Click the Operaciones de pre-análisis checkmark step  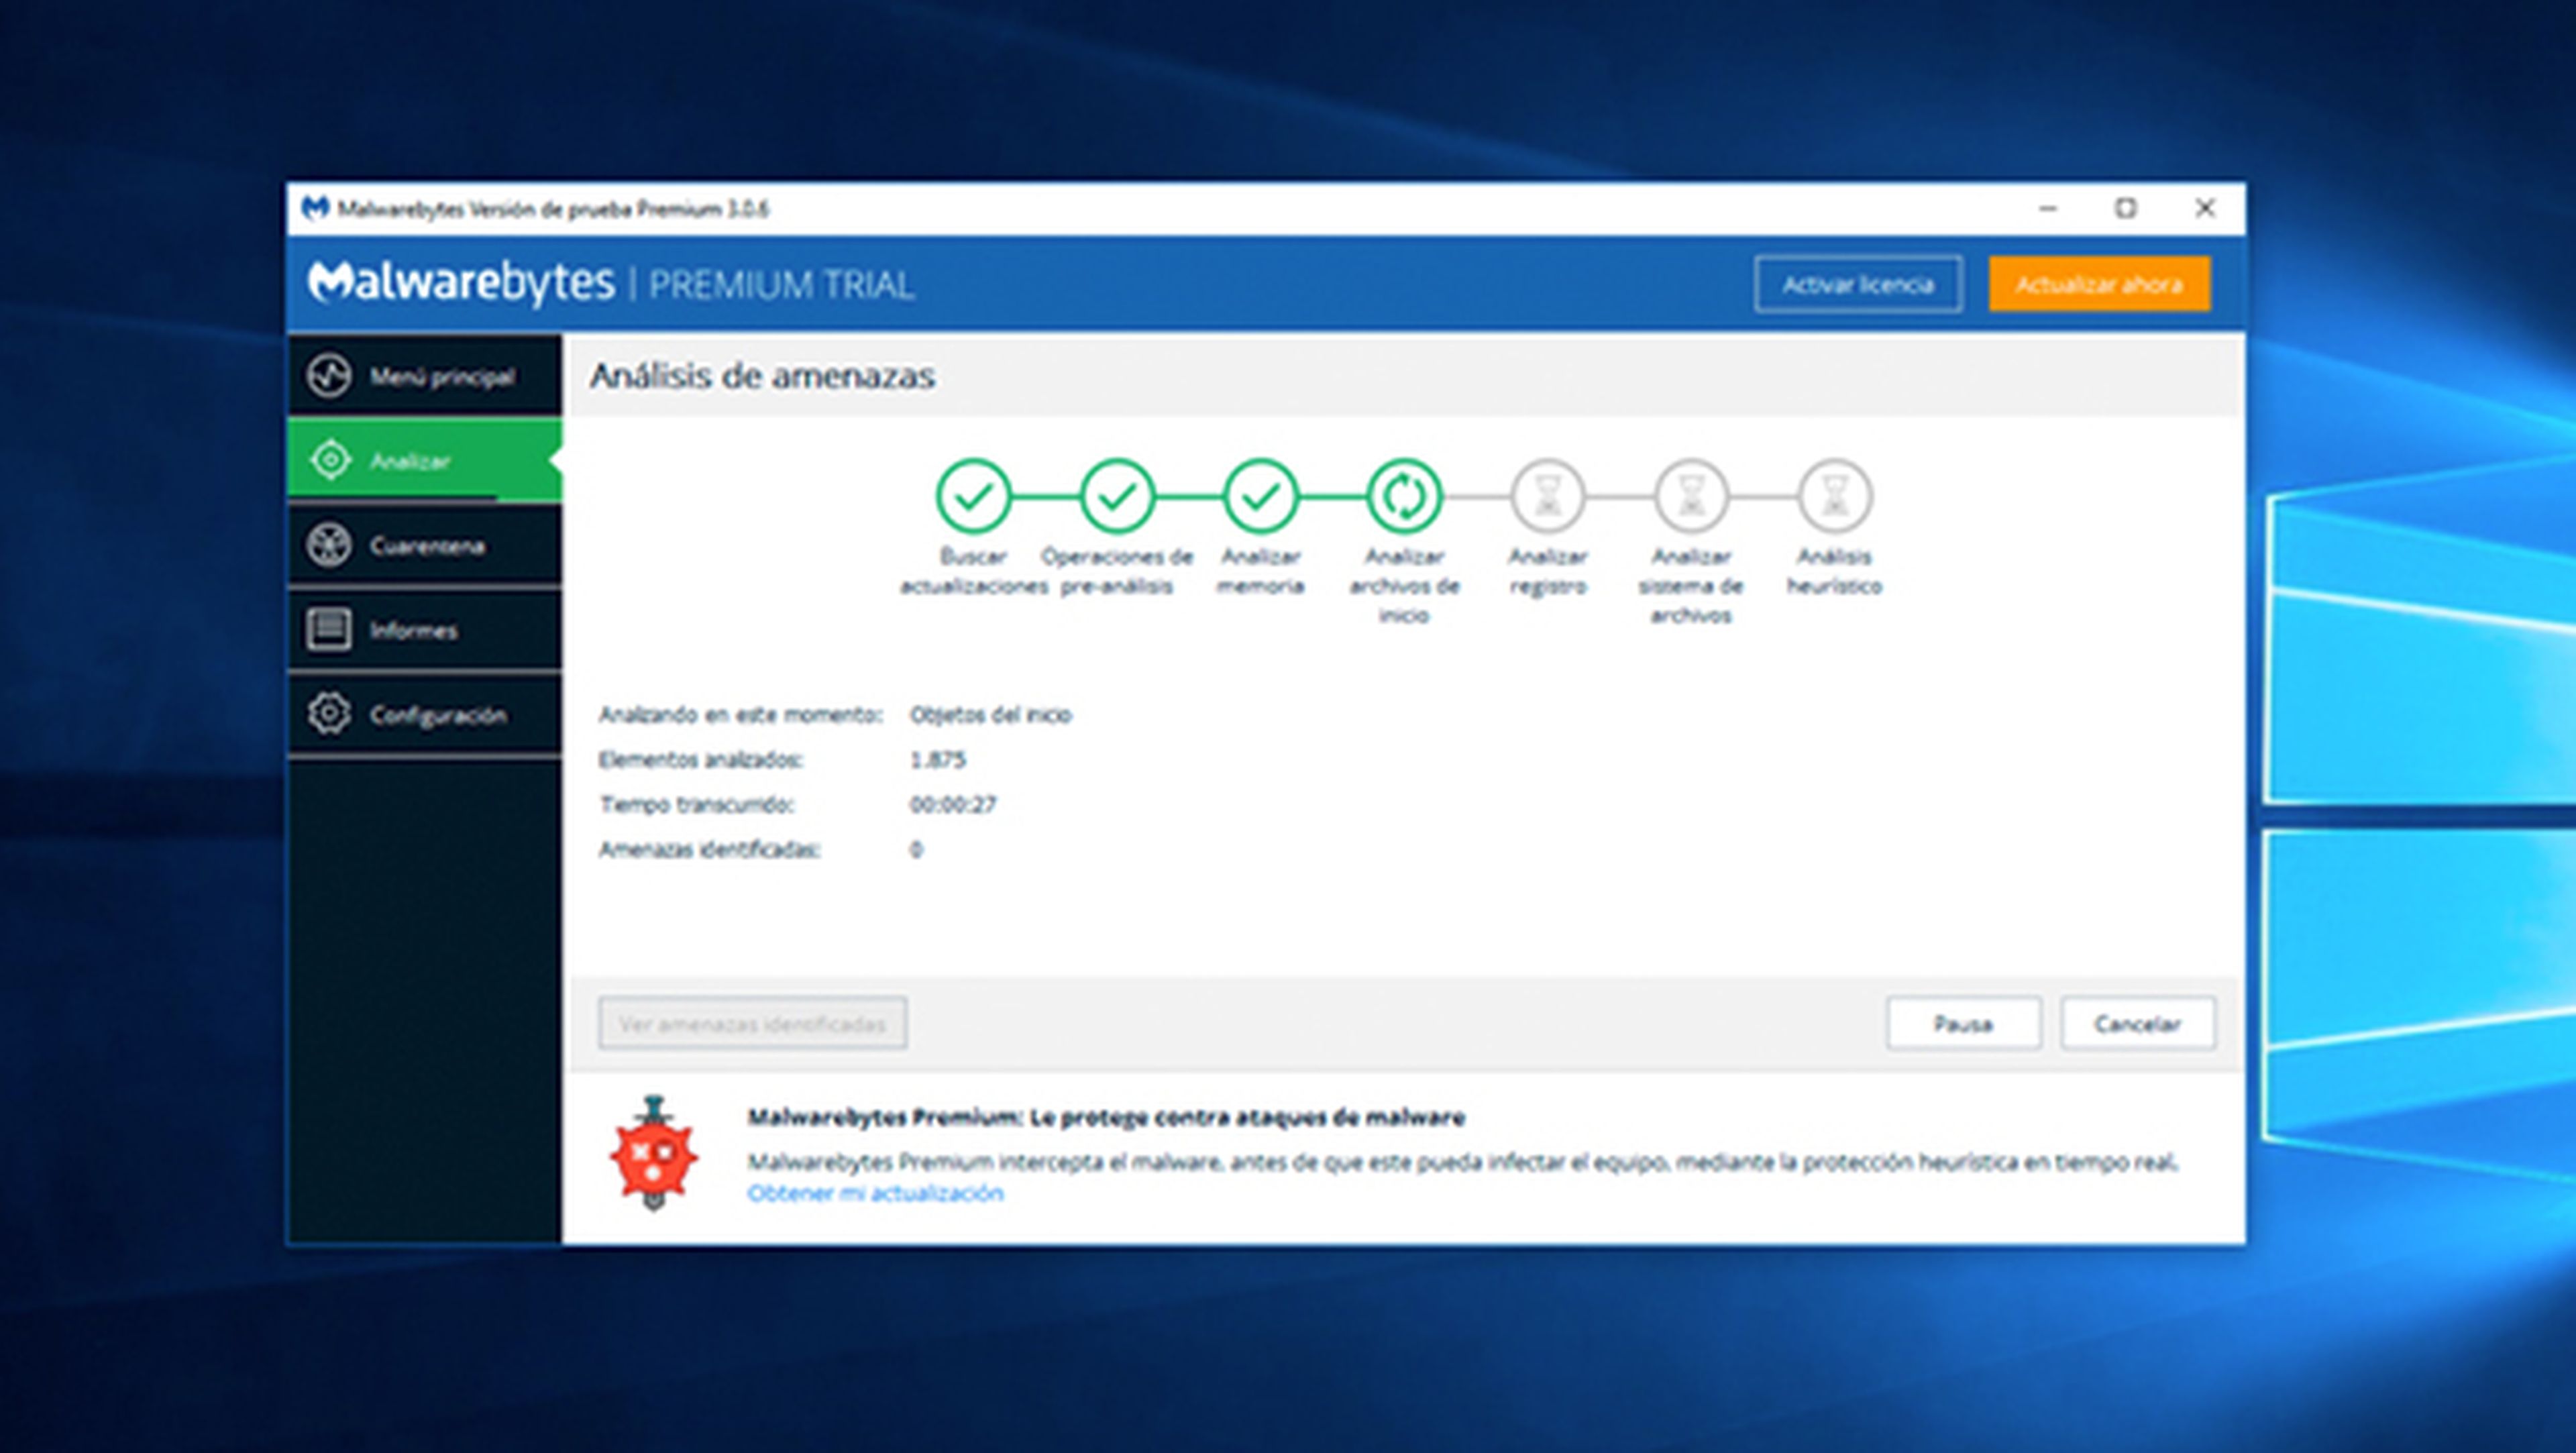point(1117,496)
